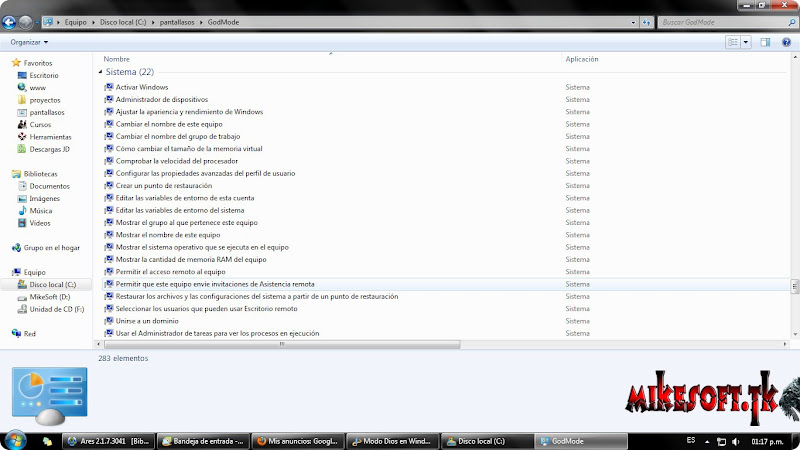Click the 01:17 p.m. taskbar clock
800x450 pixels.
[767, 441]
